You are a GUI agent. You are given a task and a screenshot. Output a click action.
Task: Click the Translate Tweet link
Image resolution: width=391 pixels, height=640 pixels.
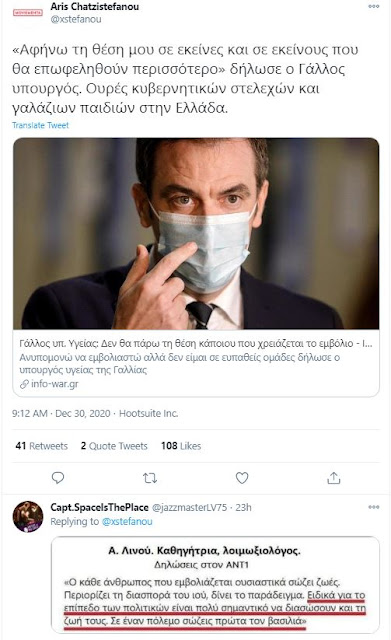click(40, 125)
